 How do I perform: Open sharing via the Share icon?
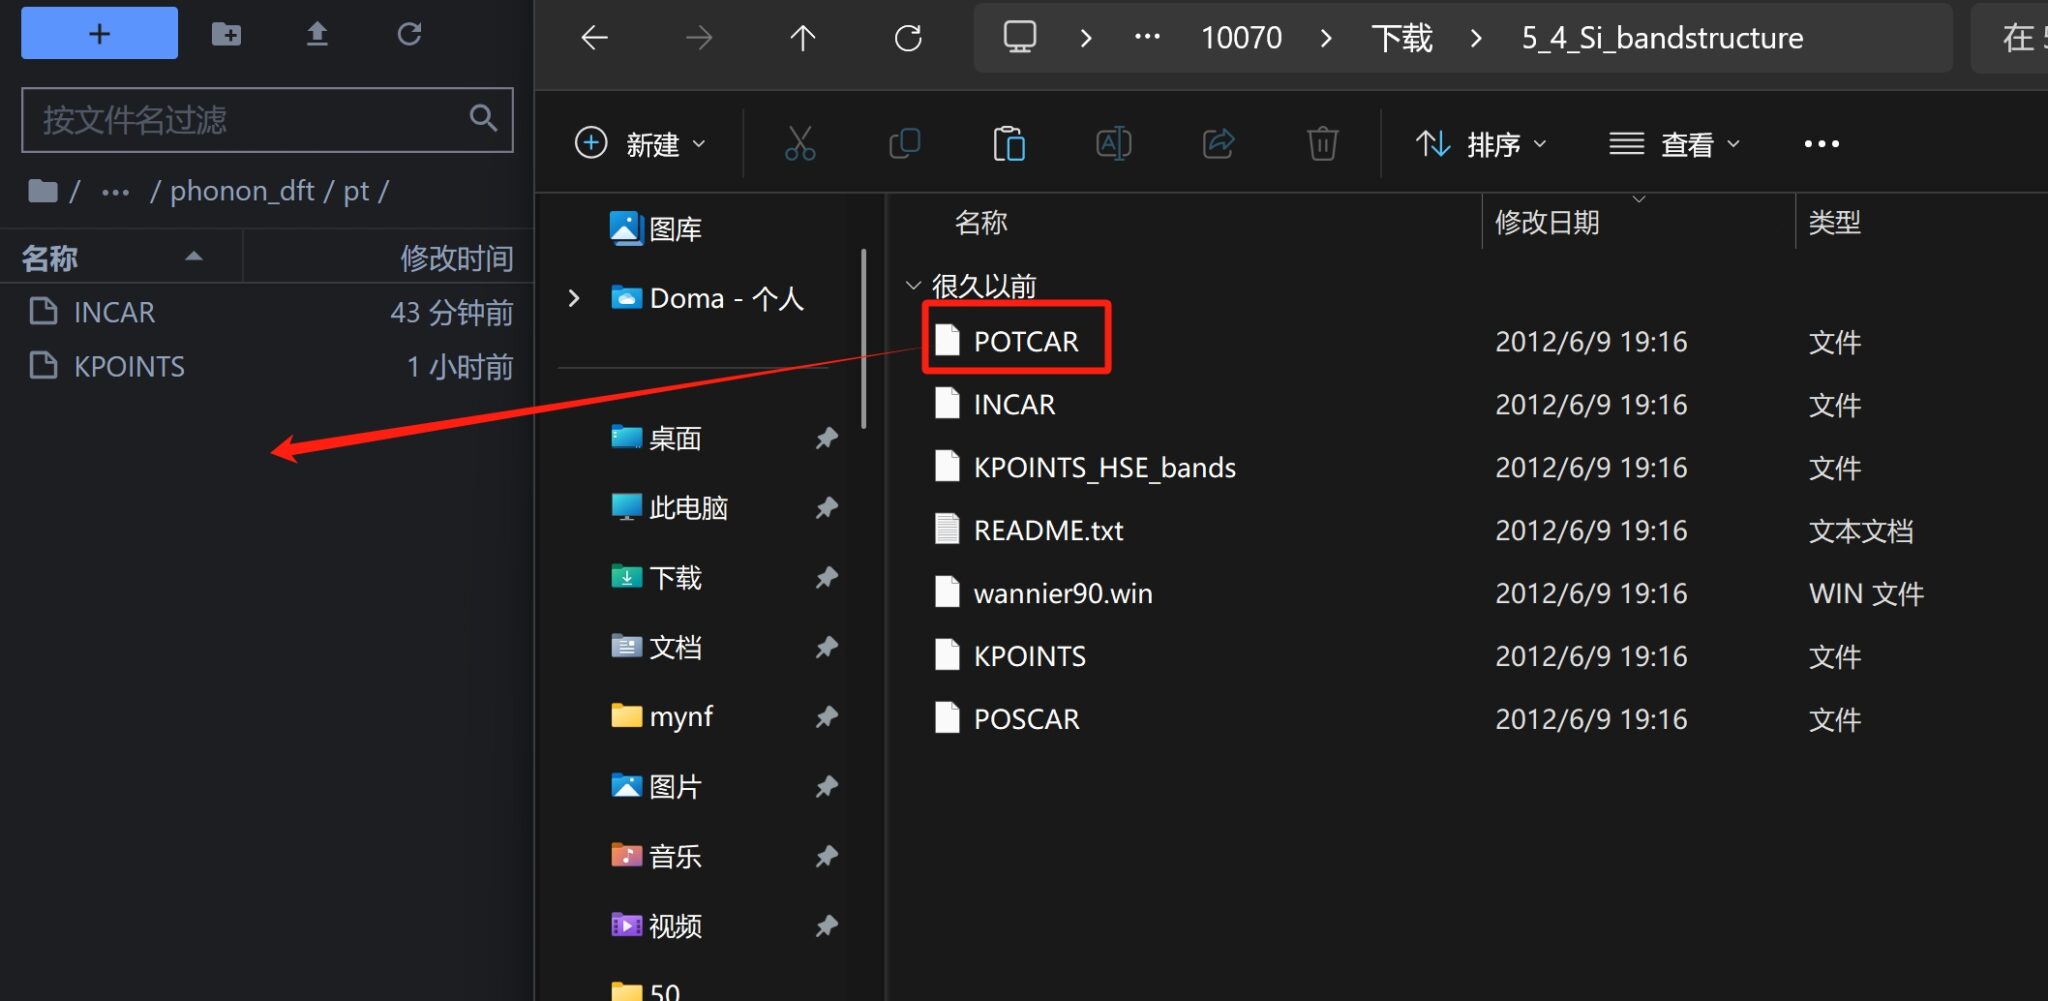pos(1219,143)
